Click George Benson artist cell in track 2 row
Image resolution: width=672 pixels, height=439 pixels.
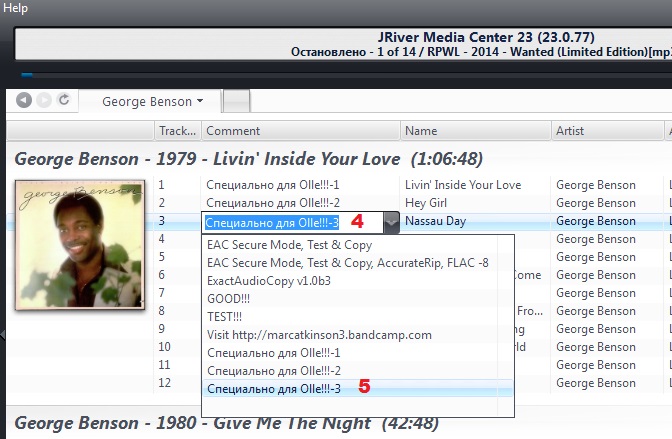596,203
